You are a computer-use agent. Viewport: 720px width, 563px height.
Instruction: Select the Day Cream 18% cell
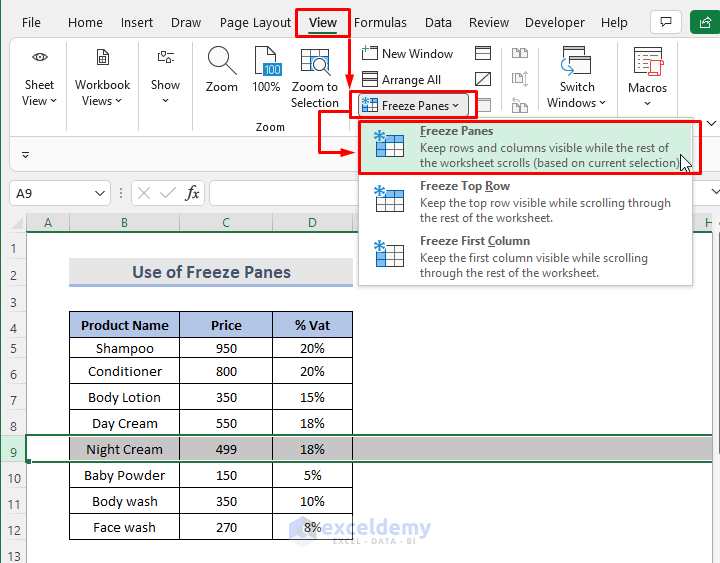coord(312,423)
